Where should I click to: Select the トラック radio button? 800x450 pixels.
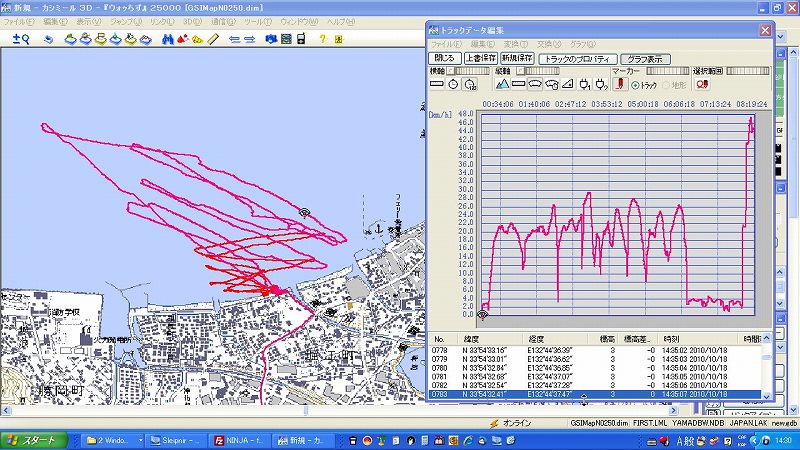click(635, 85)
